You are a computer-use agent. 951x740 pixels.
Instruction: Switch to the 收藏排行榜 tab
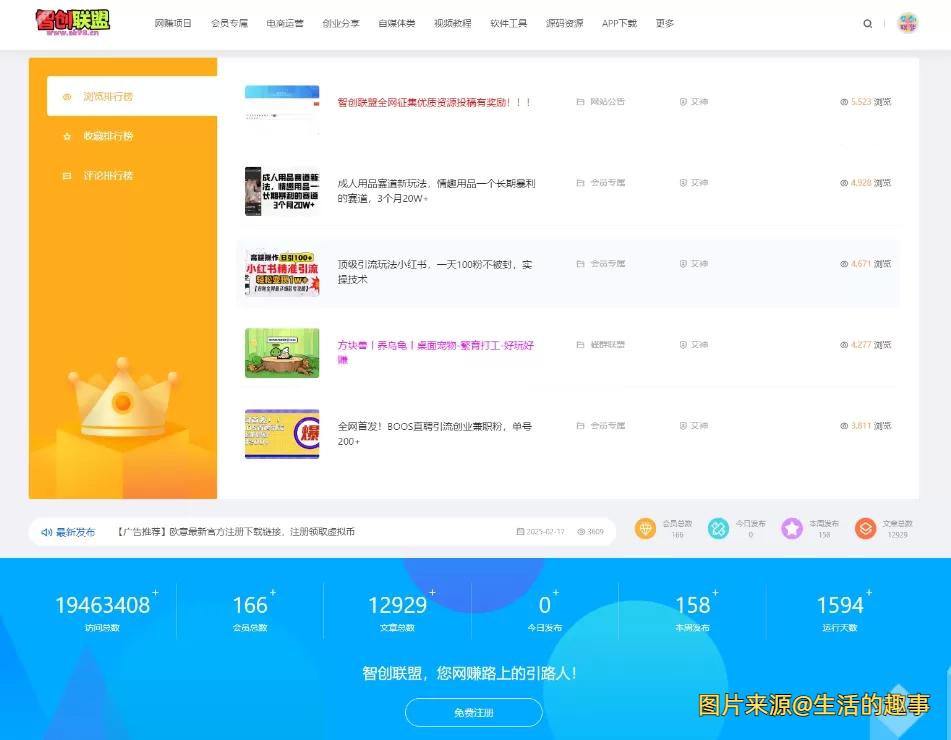click(x=108, y=136)
